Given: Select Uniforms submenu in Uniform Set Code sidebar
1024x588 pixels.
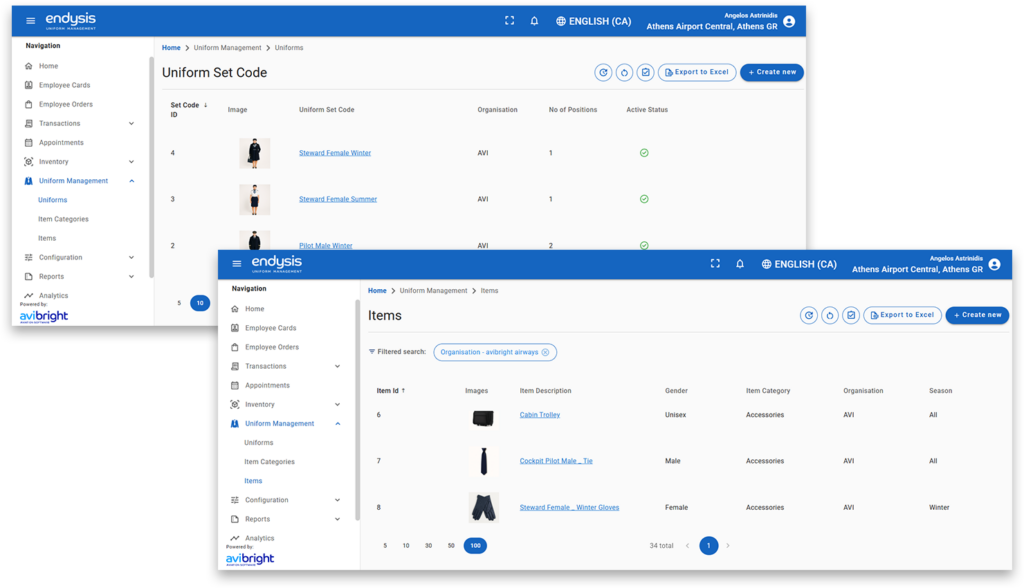Looking at the screenshot, I should coord(52,200).
